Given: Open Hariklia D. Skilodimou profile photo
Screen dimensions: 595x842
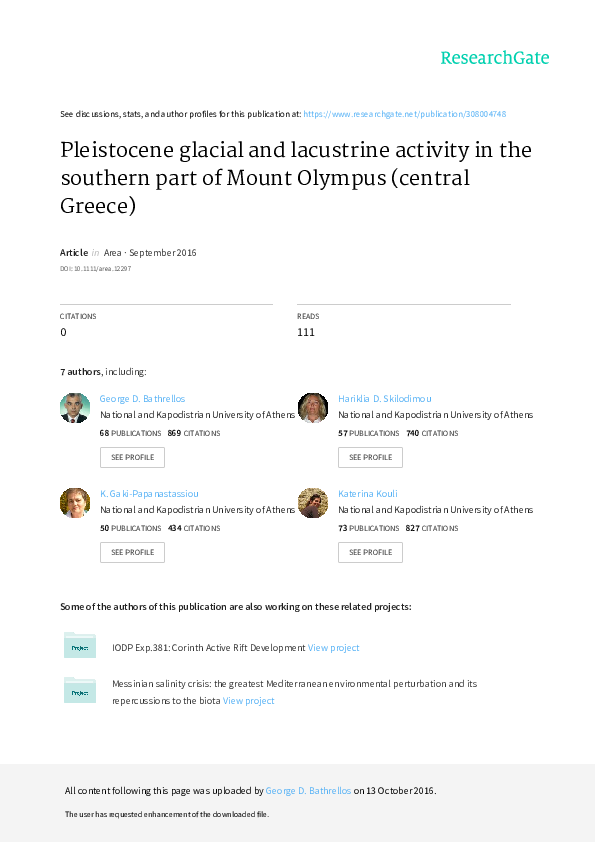Looking at the screenshot, I should tap(312, 408).
